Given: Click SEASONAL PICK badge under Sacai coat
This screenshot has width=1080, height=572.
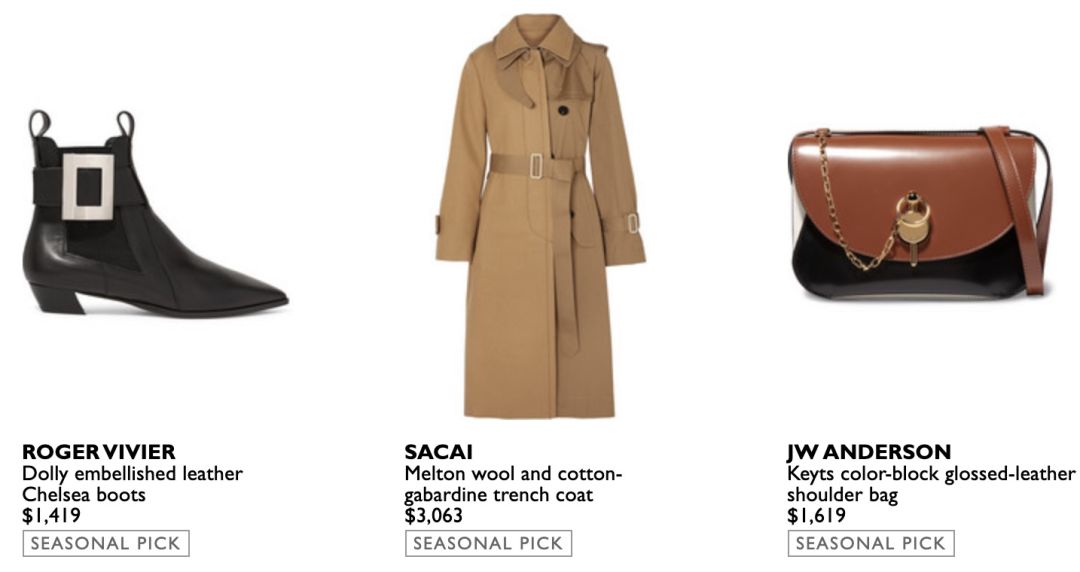Looking at the screenshot, I should (x=488, y=543).
